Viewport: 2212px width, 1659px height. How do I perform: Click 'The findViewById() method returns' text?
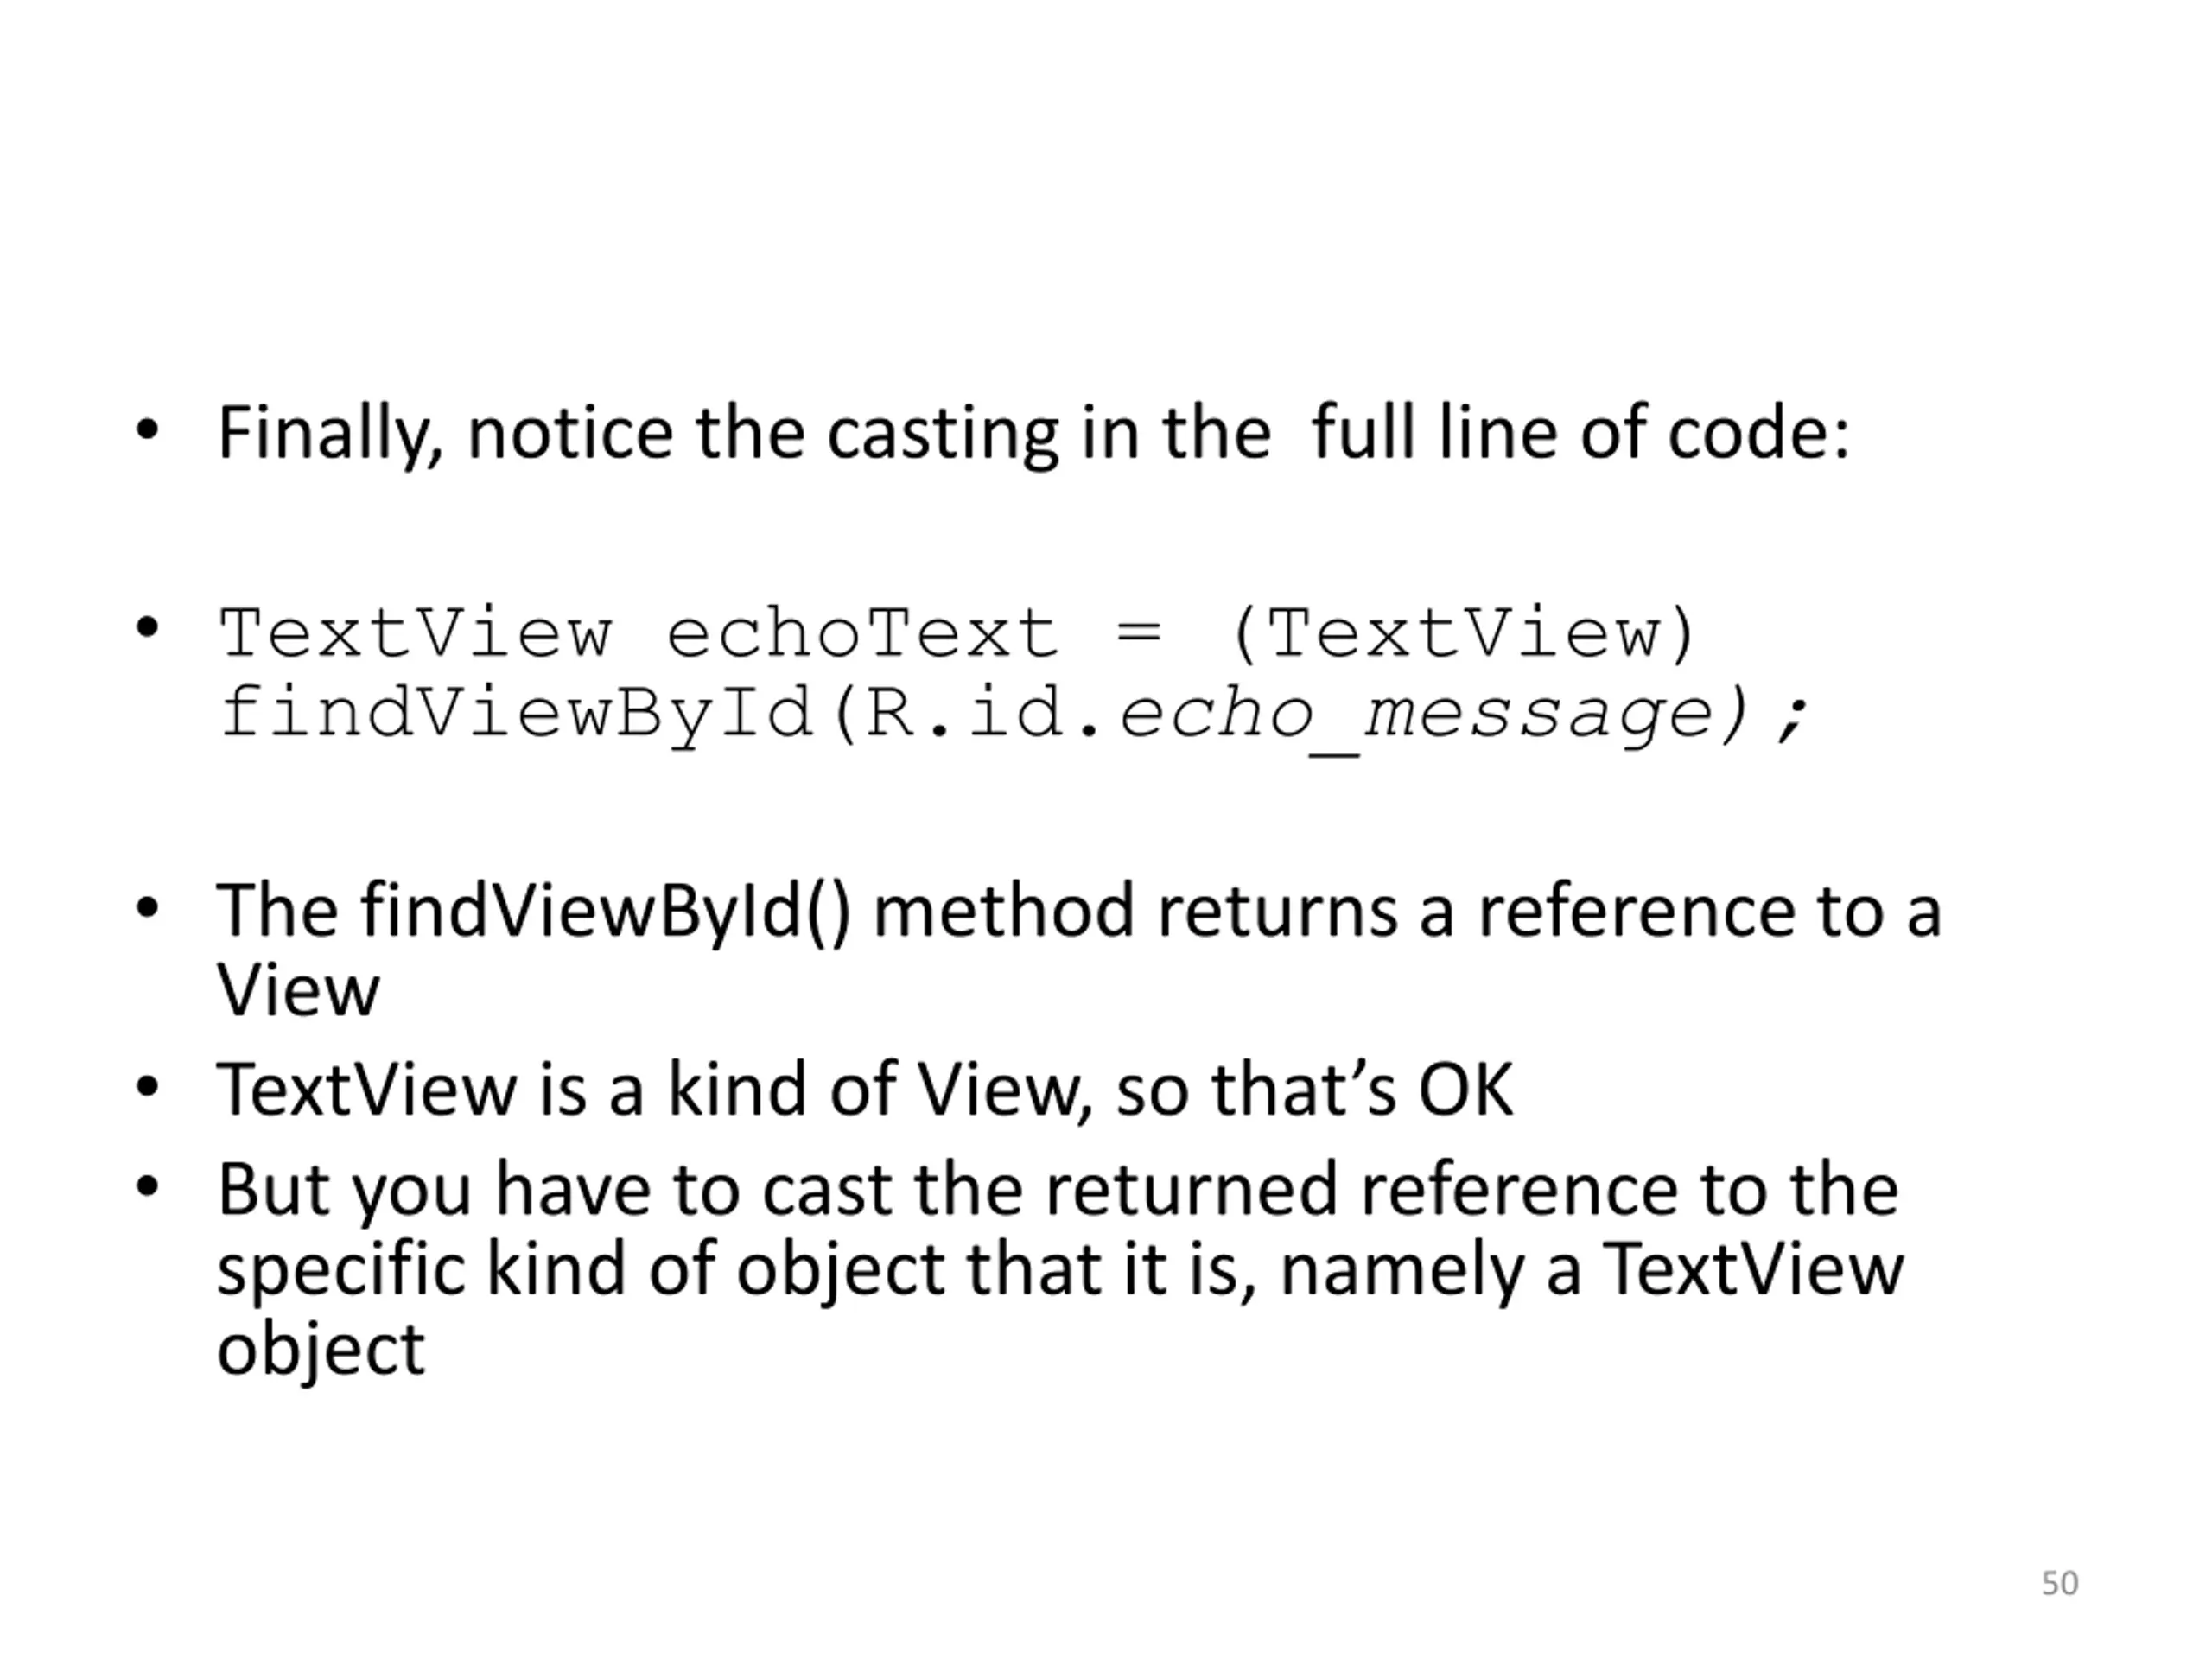click(807, 911)
